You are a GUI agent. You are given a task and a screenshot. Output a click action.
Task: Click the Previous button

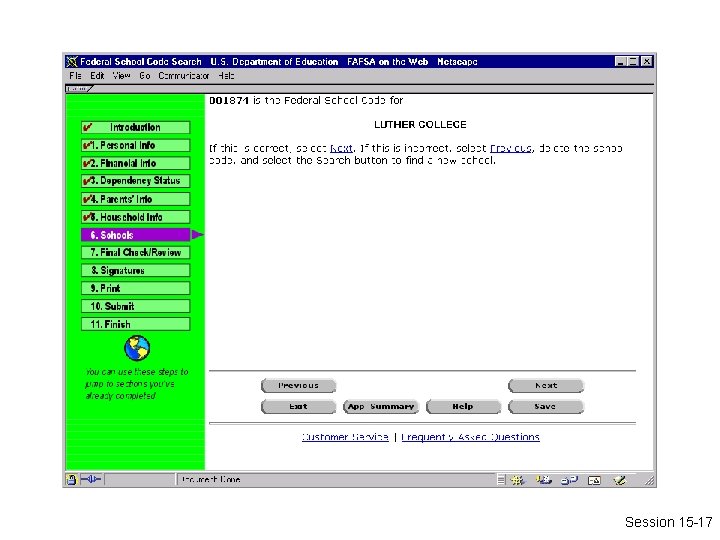click(x=298, y=385)
